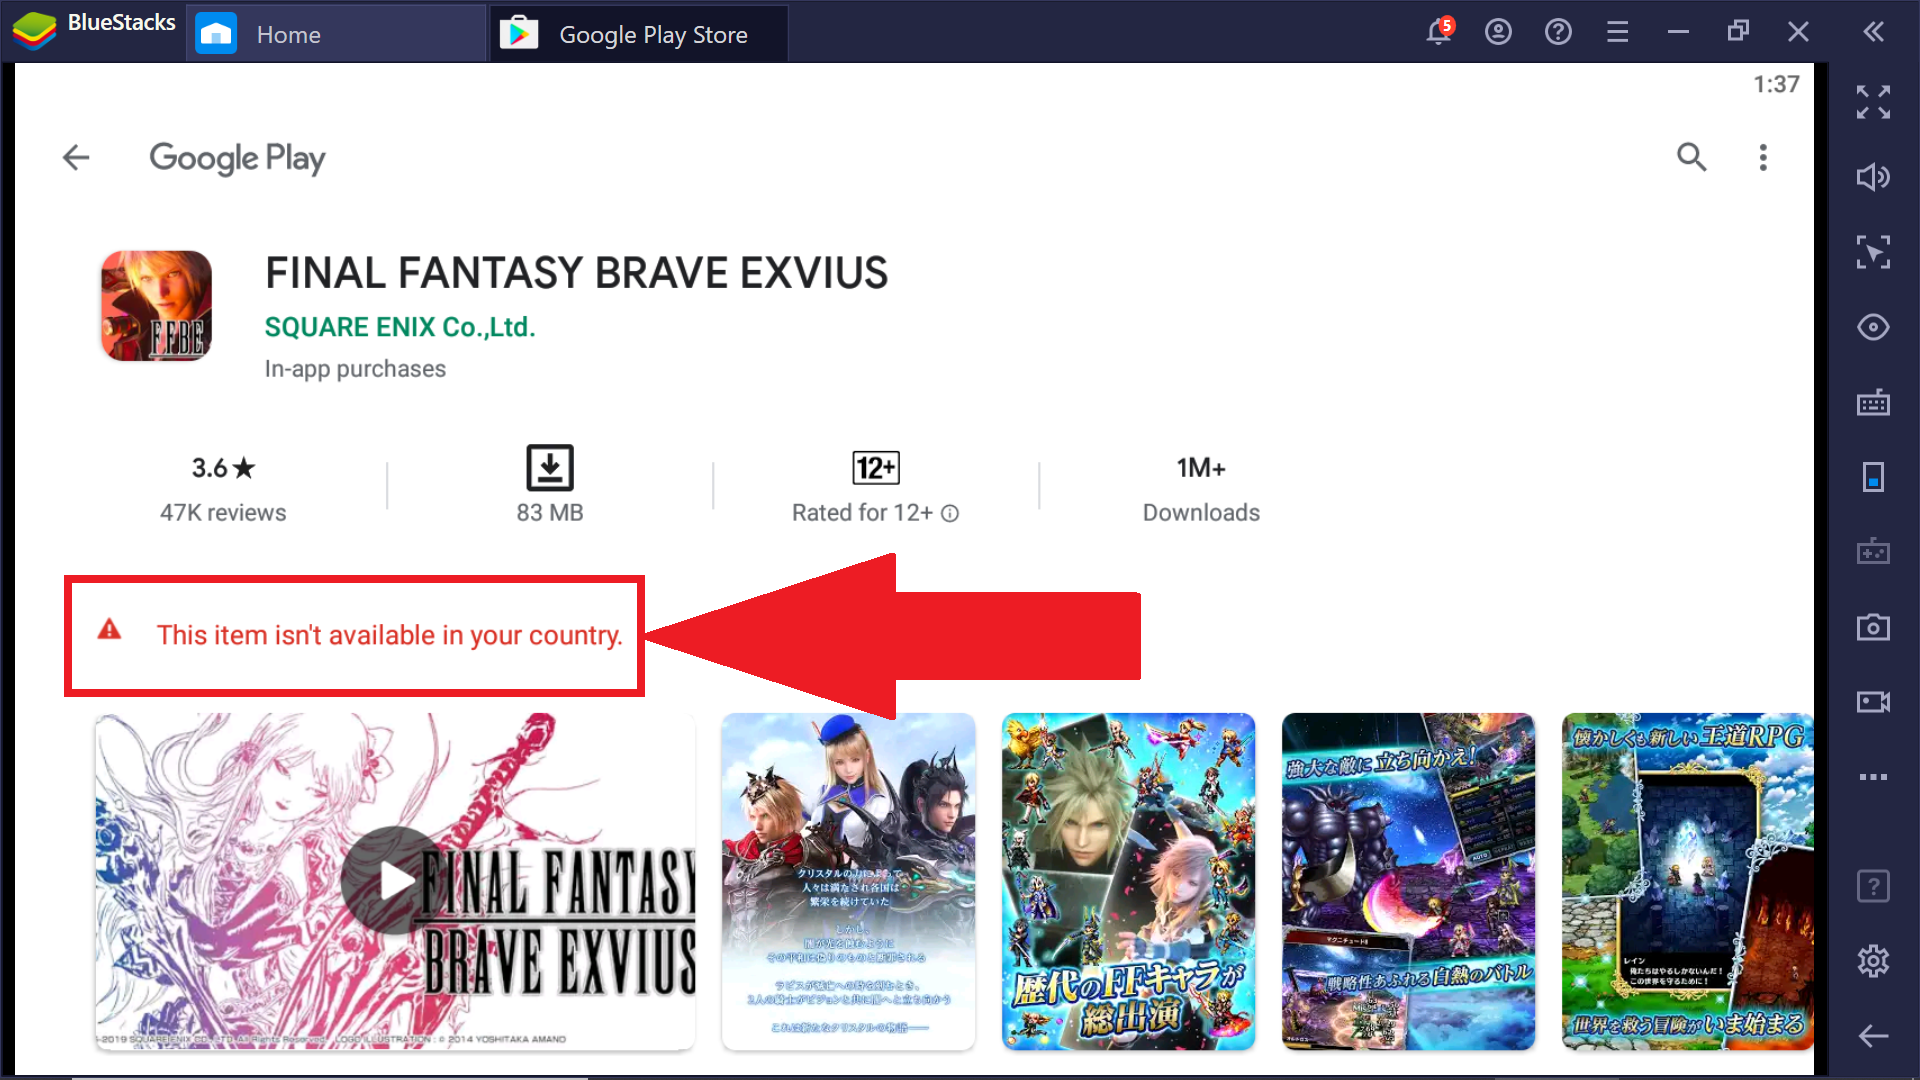Click the SQUARE ENIX developer link

[398, 326]
